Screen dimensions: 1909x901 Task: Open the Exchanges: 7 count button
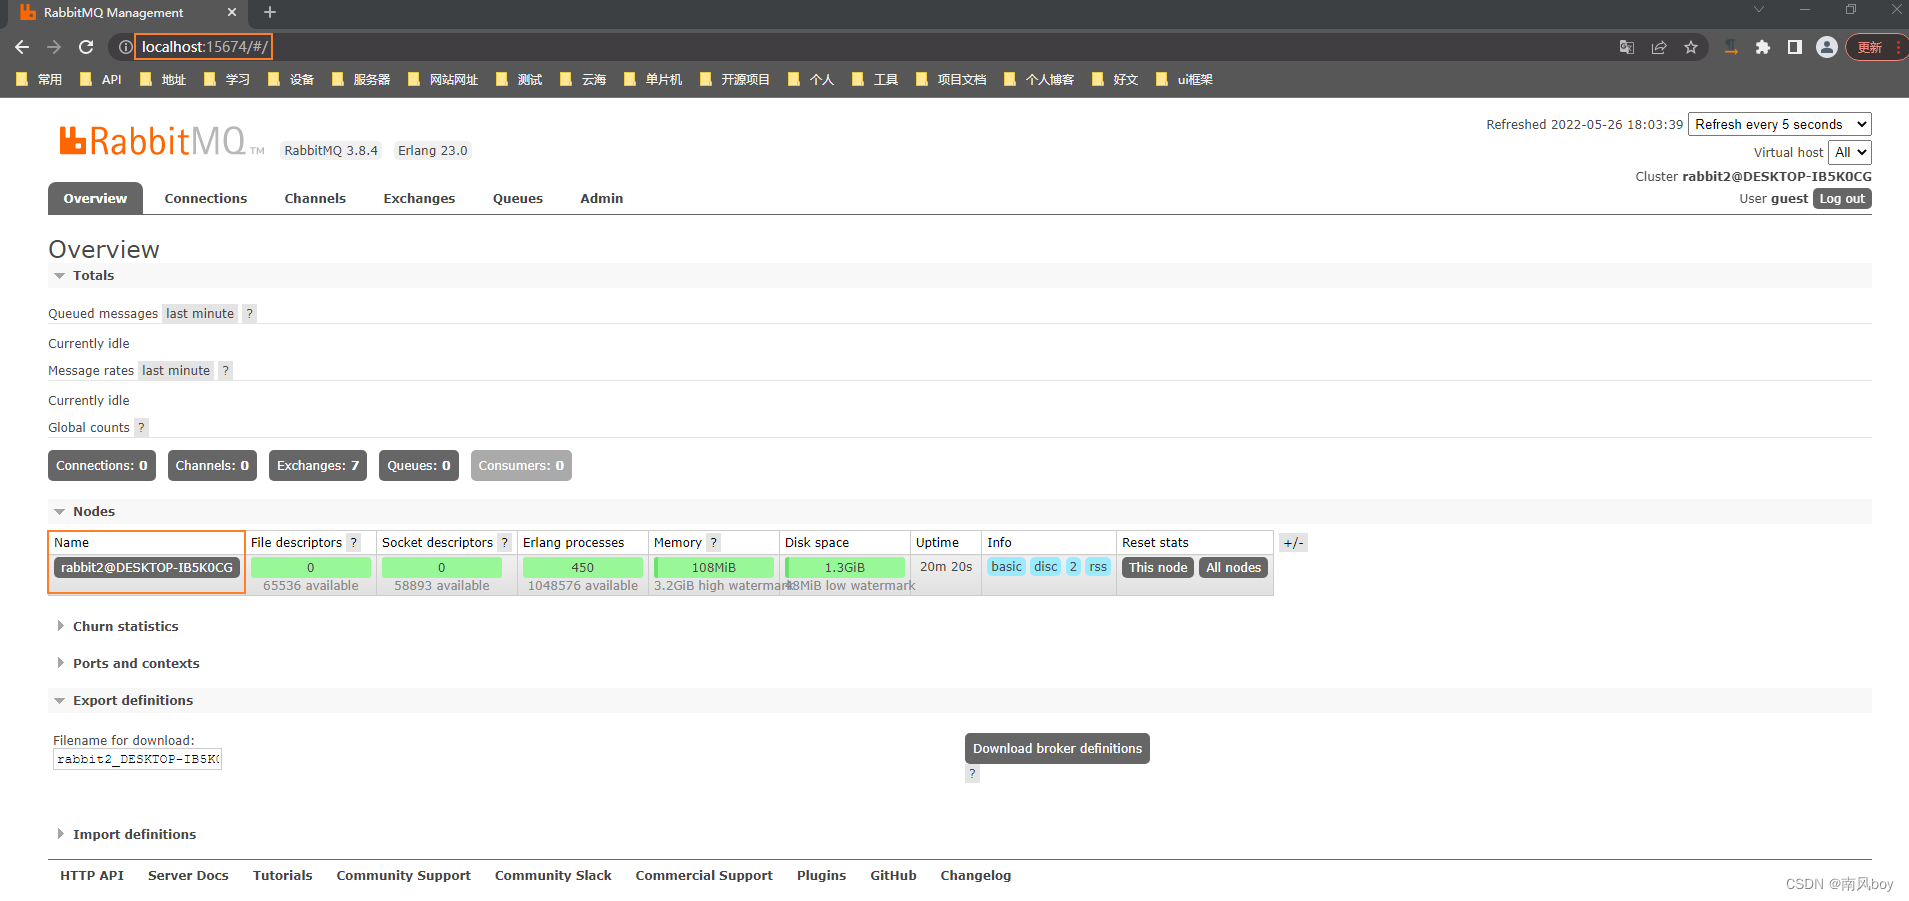click(318, 465)
